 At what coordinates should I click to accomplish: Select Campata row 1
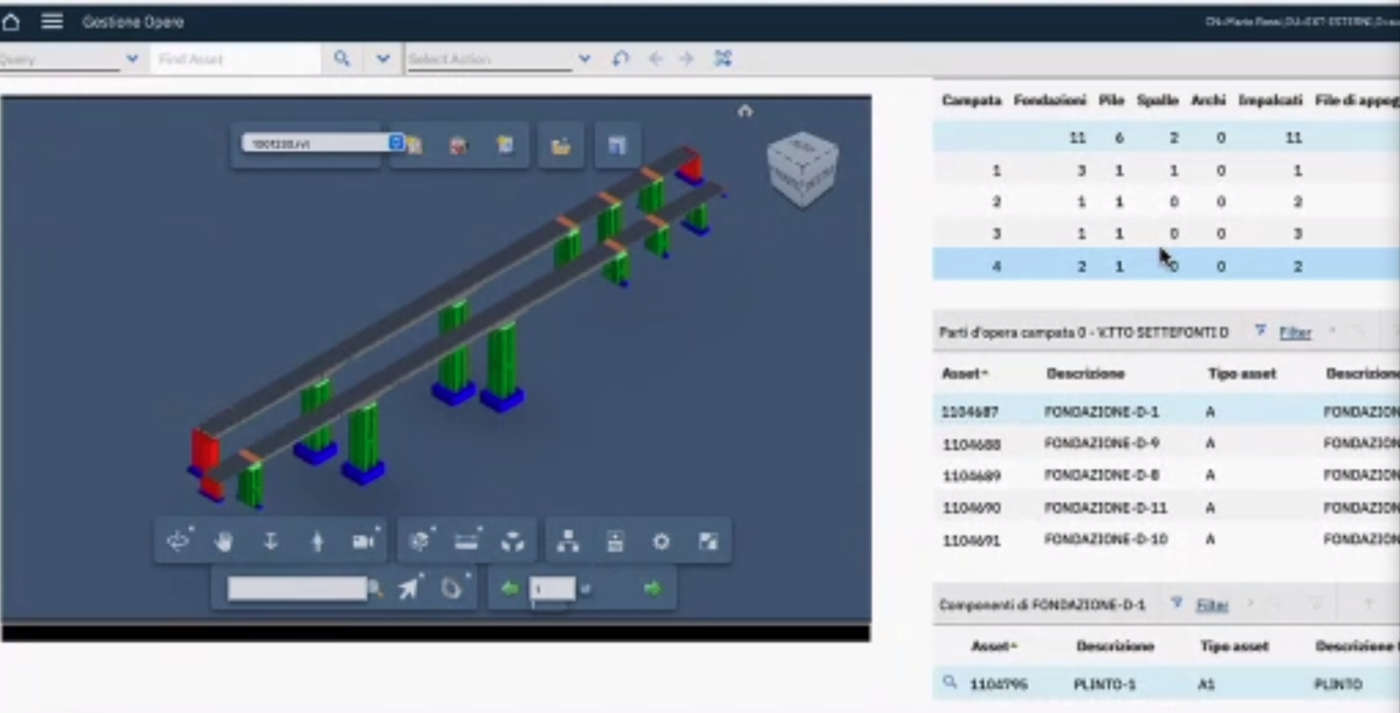(1166, 171)
